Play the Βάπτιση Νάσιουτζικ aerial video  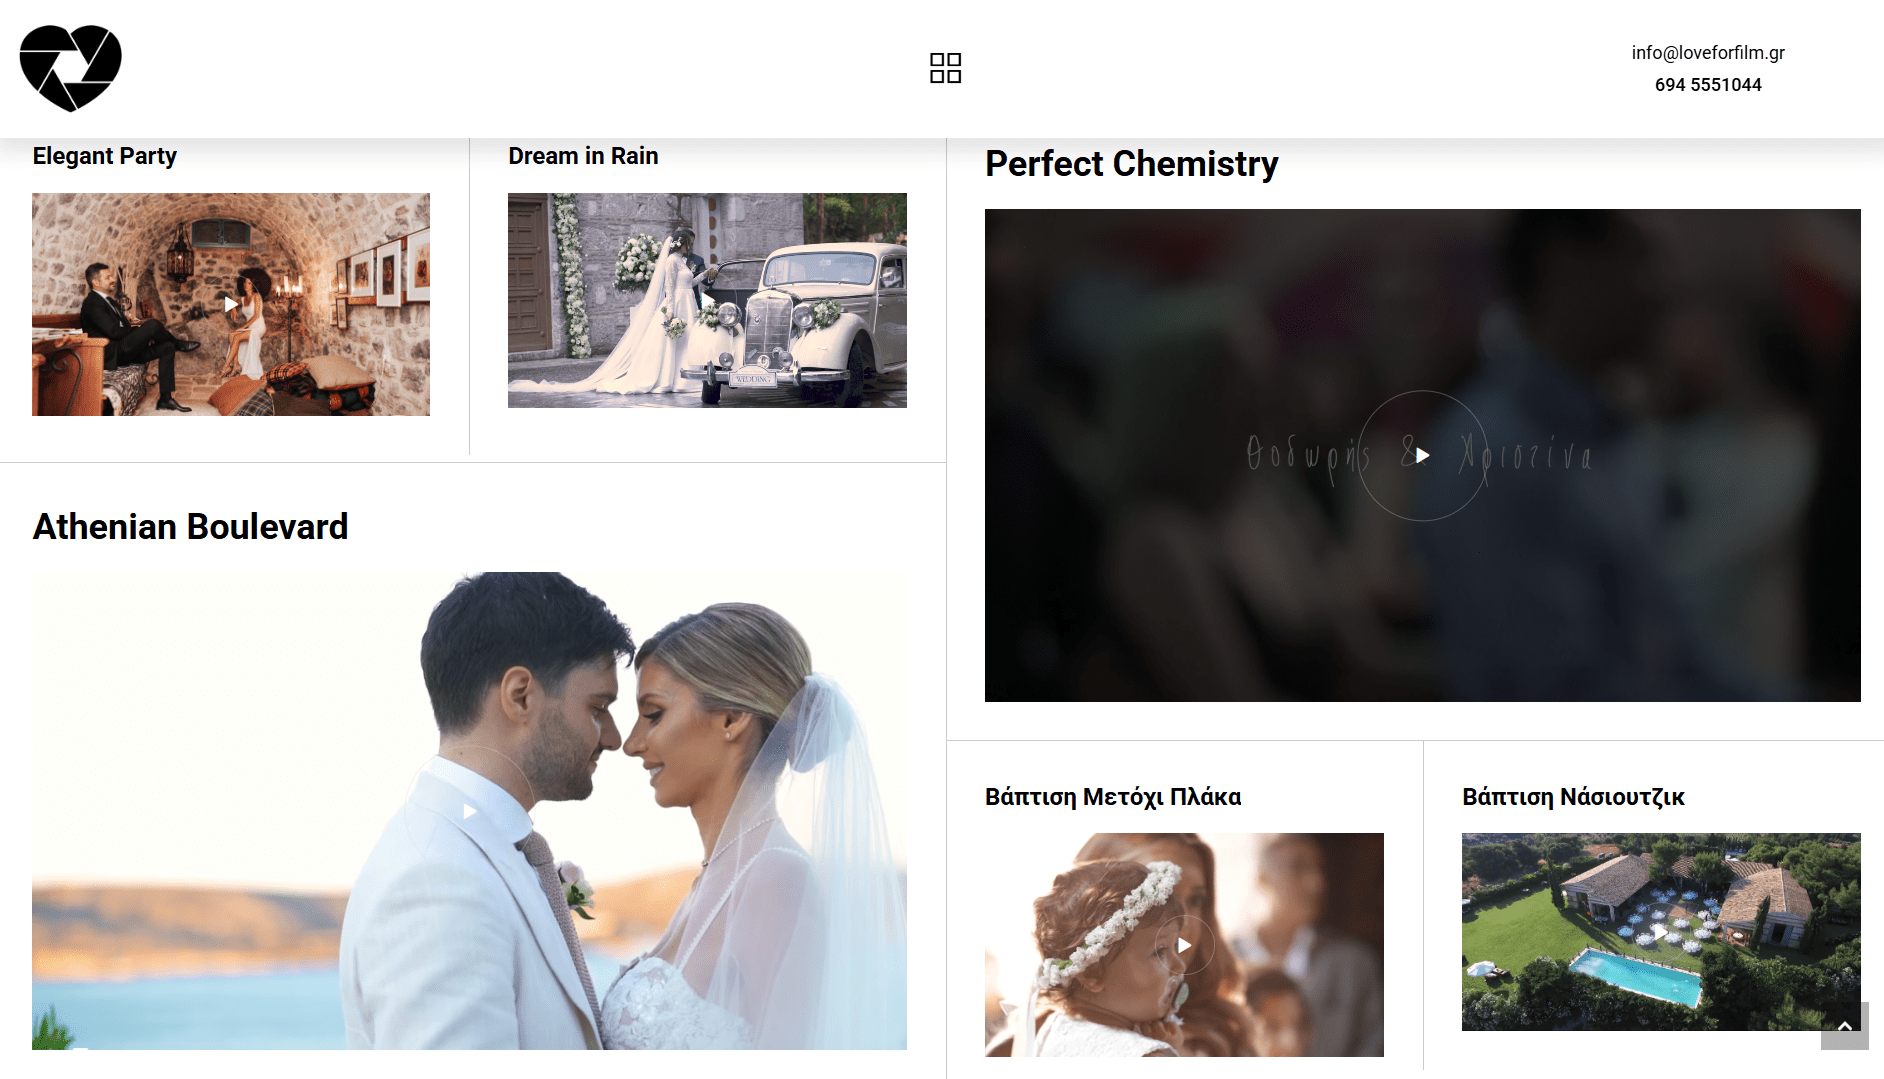point(1661,932)
